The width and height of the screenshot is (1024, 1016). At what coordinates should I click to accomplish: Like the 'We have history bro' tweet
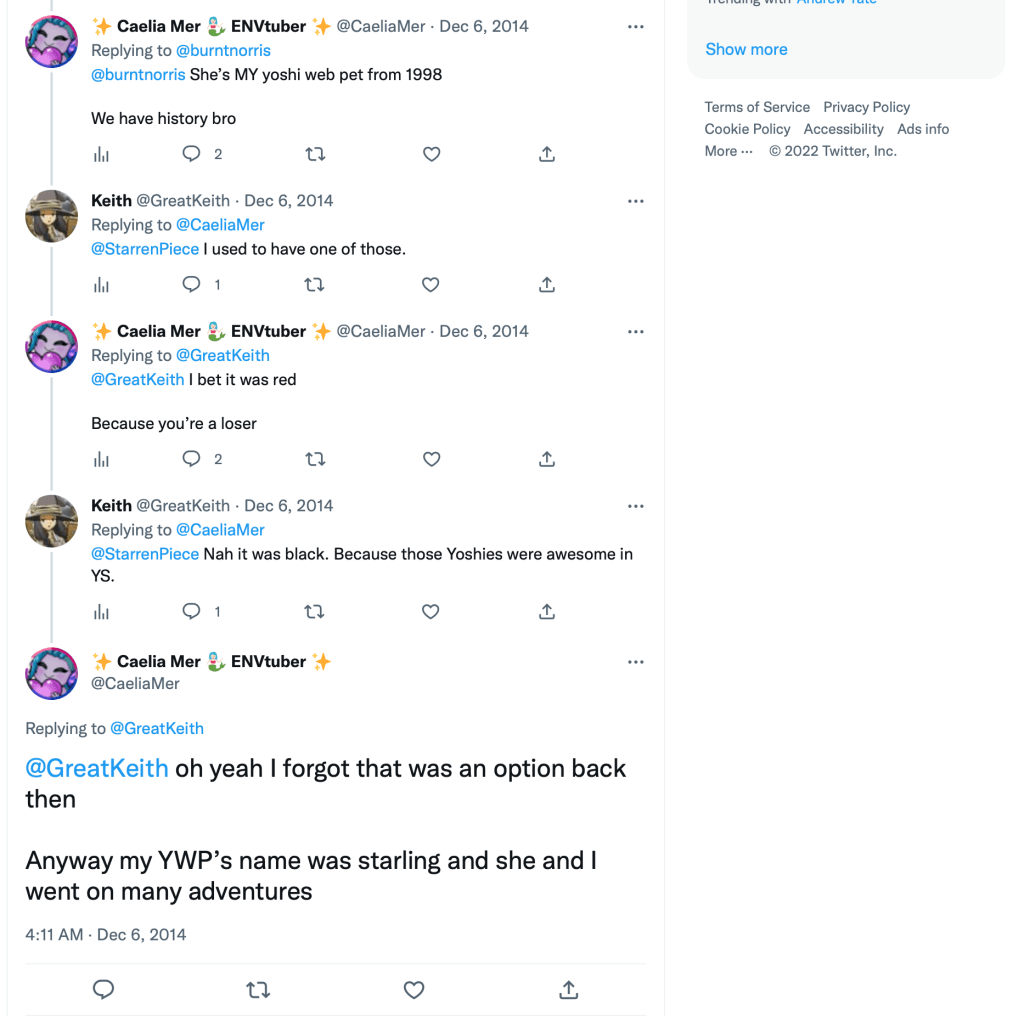(x=431, y=154)
